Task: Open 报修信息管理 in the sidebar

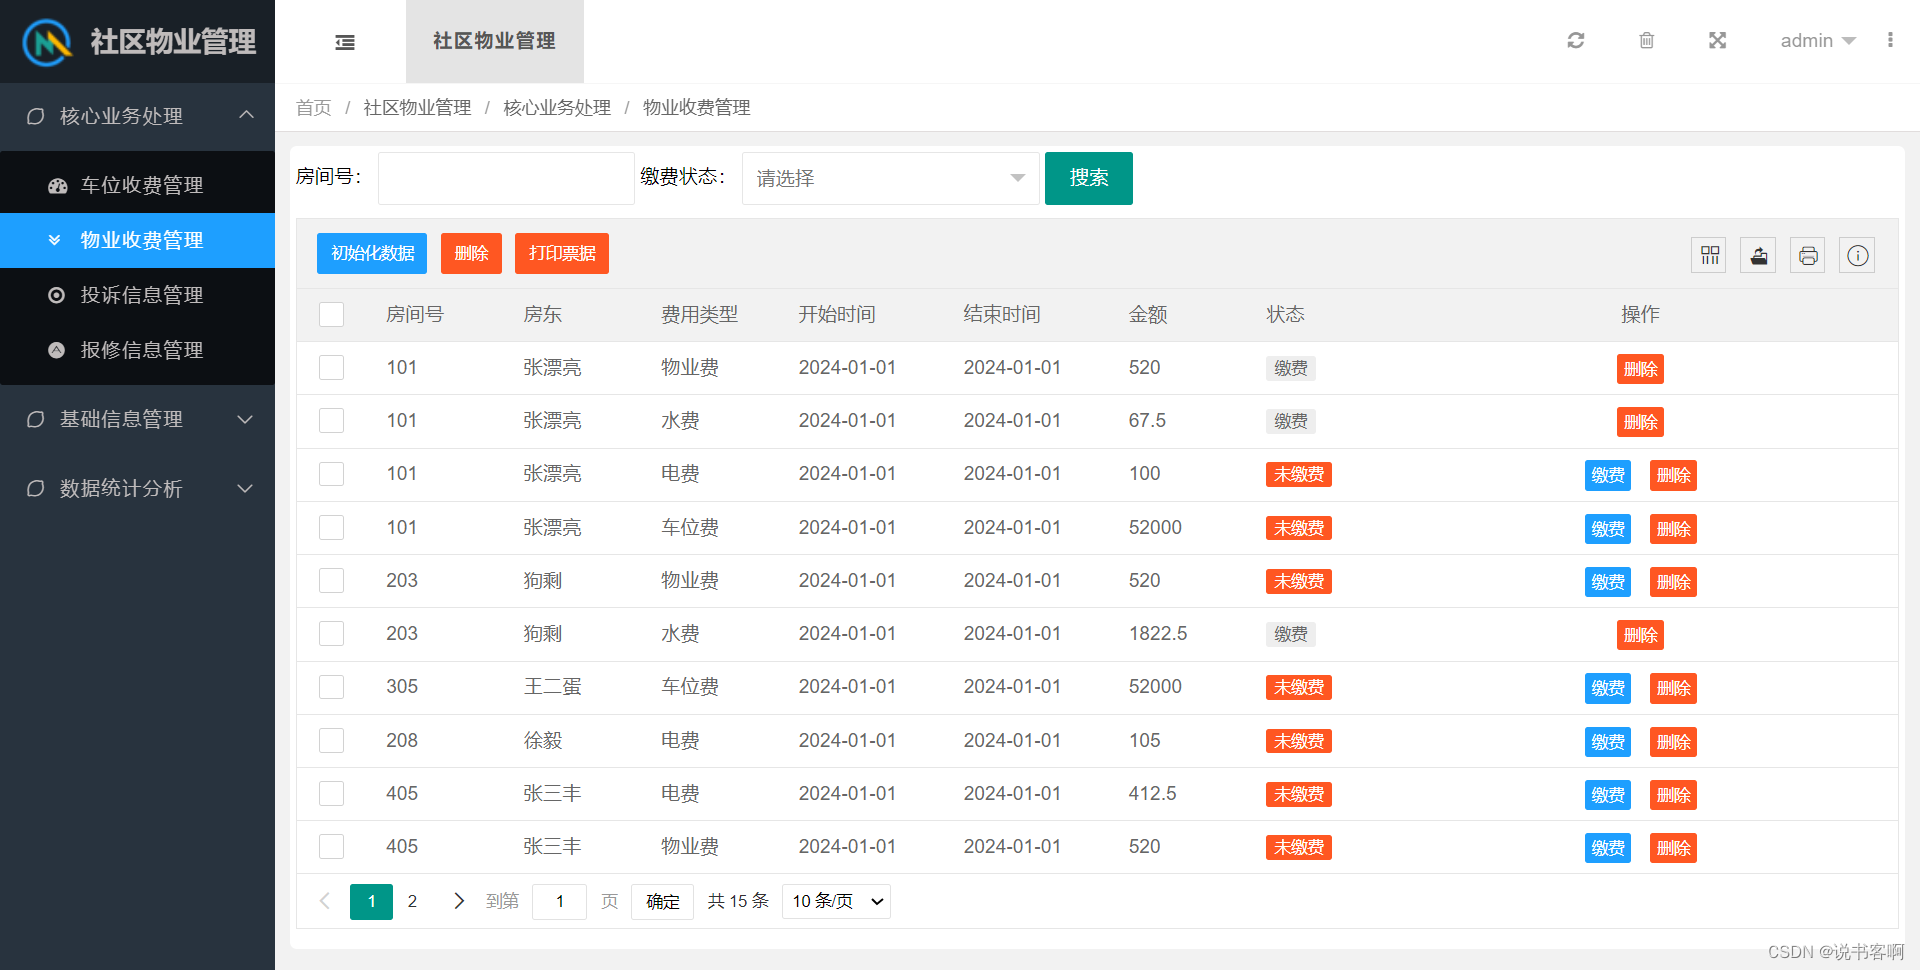Action: click(x=137, y=350)
